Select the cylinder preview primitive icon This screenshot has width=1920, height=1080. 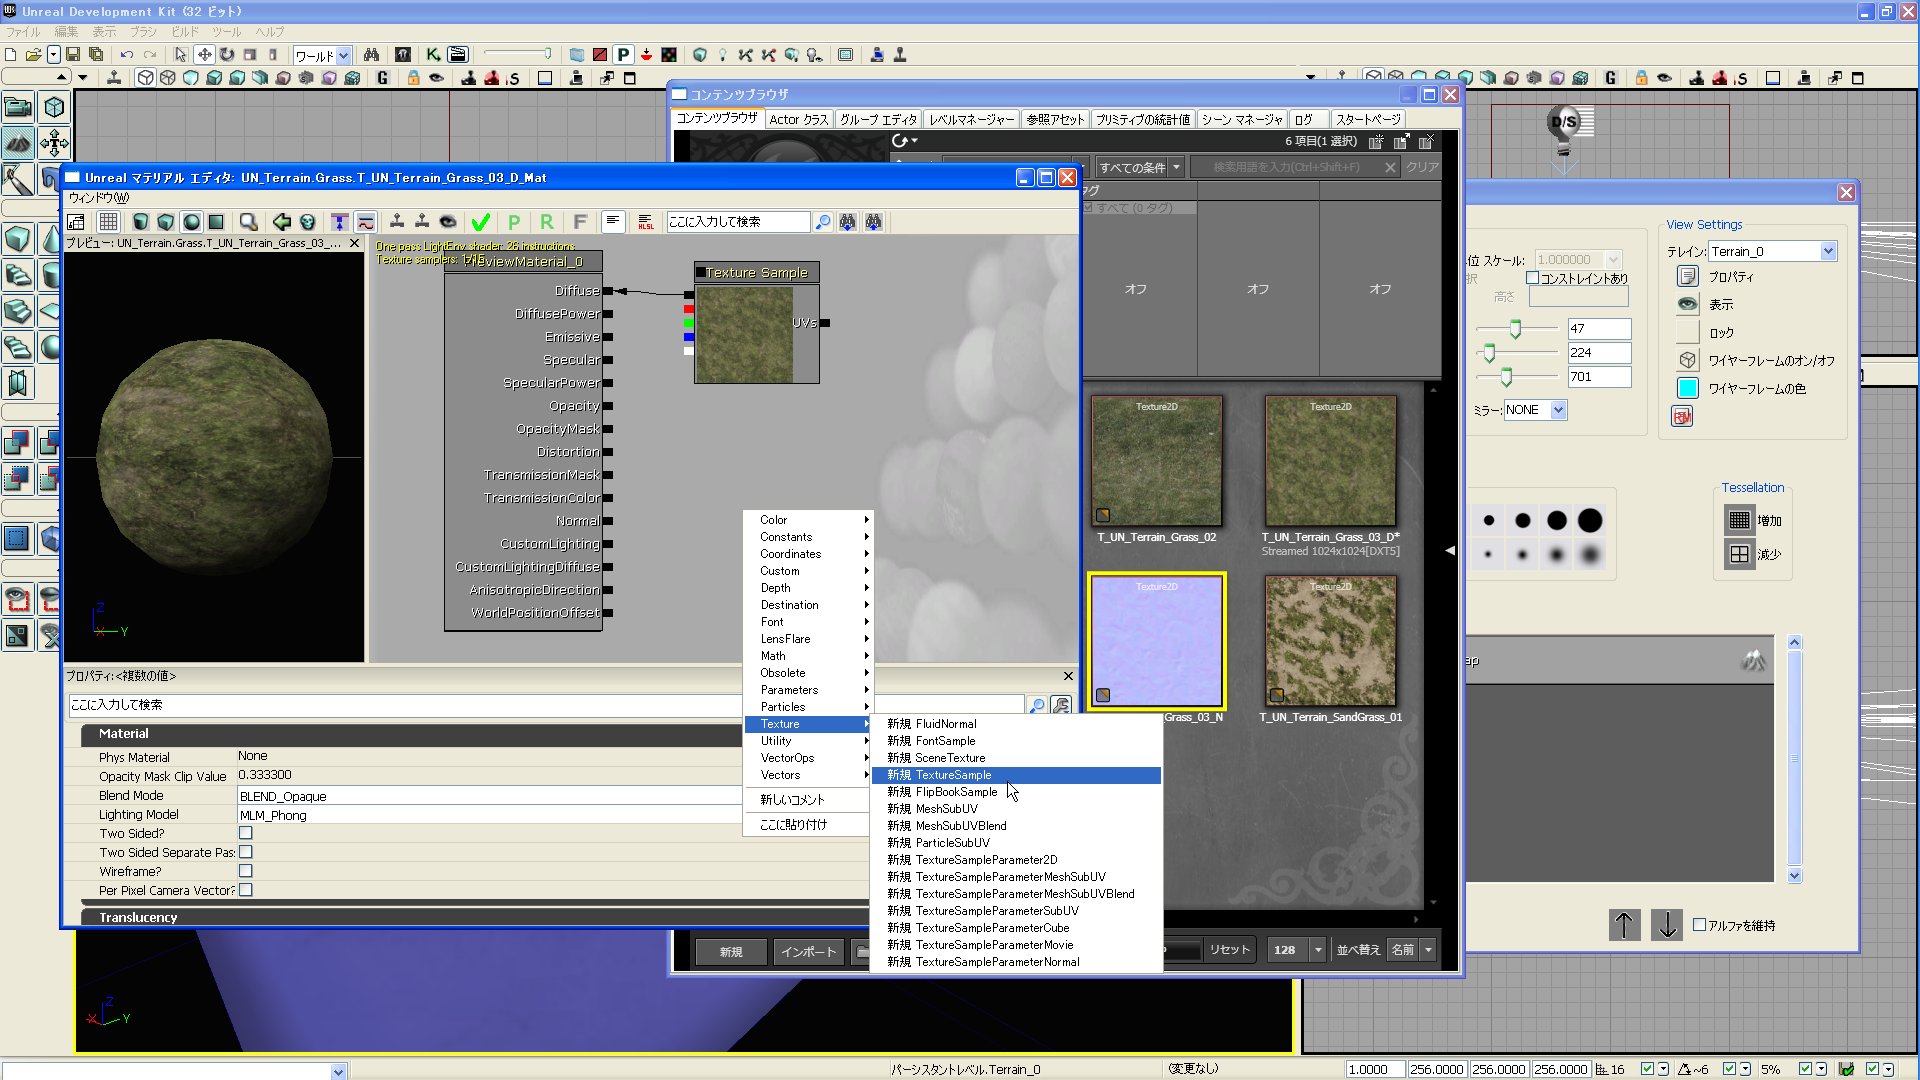[x=141, y=222]
